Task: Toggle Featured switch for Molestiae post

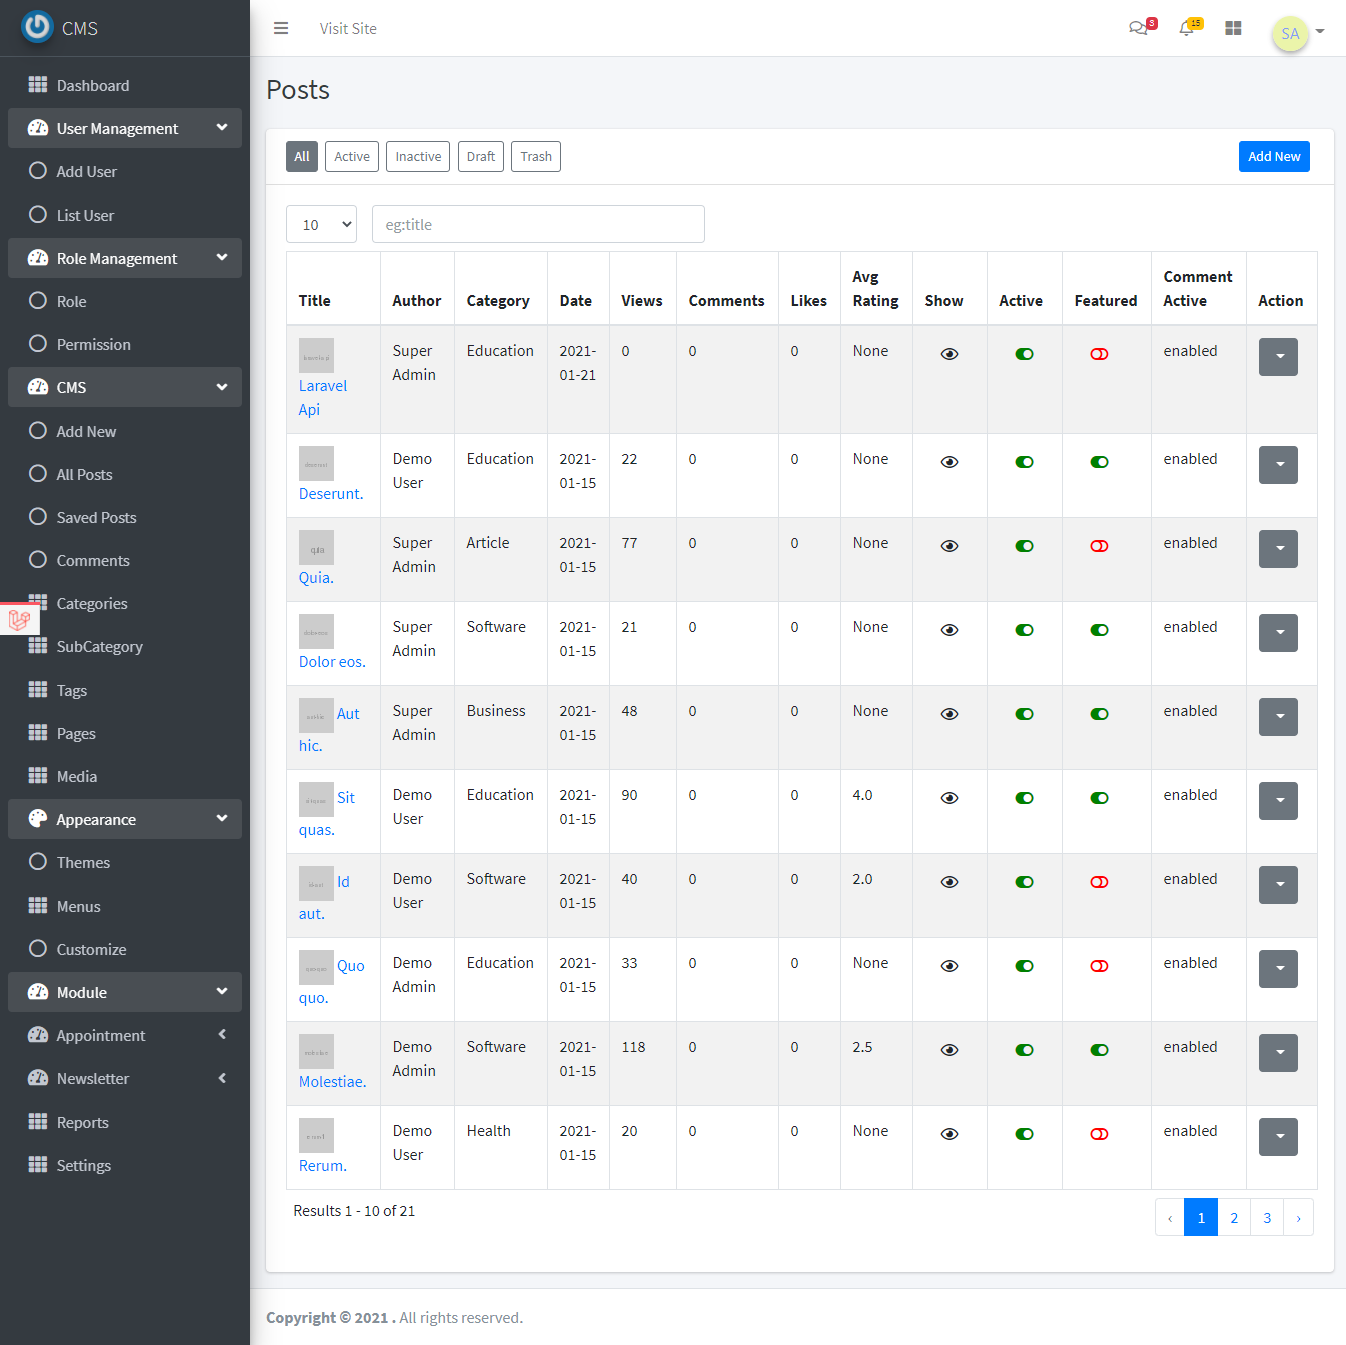Action: [1099, 1050]
